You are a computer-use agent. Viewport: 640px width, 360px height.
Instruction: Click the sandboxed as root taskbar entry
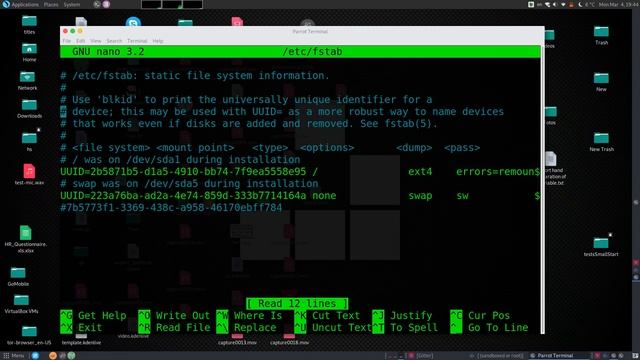pyautogui.click(x=496, y=356)
